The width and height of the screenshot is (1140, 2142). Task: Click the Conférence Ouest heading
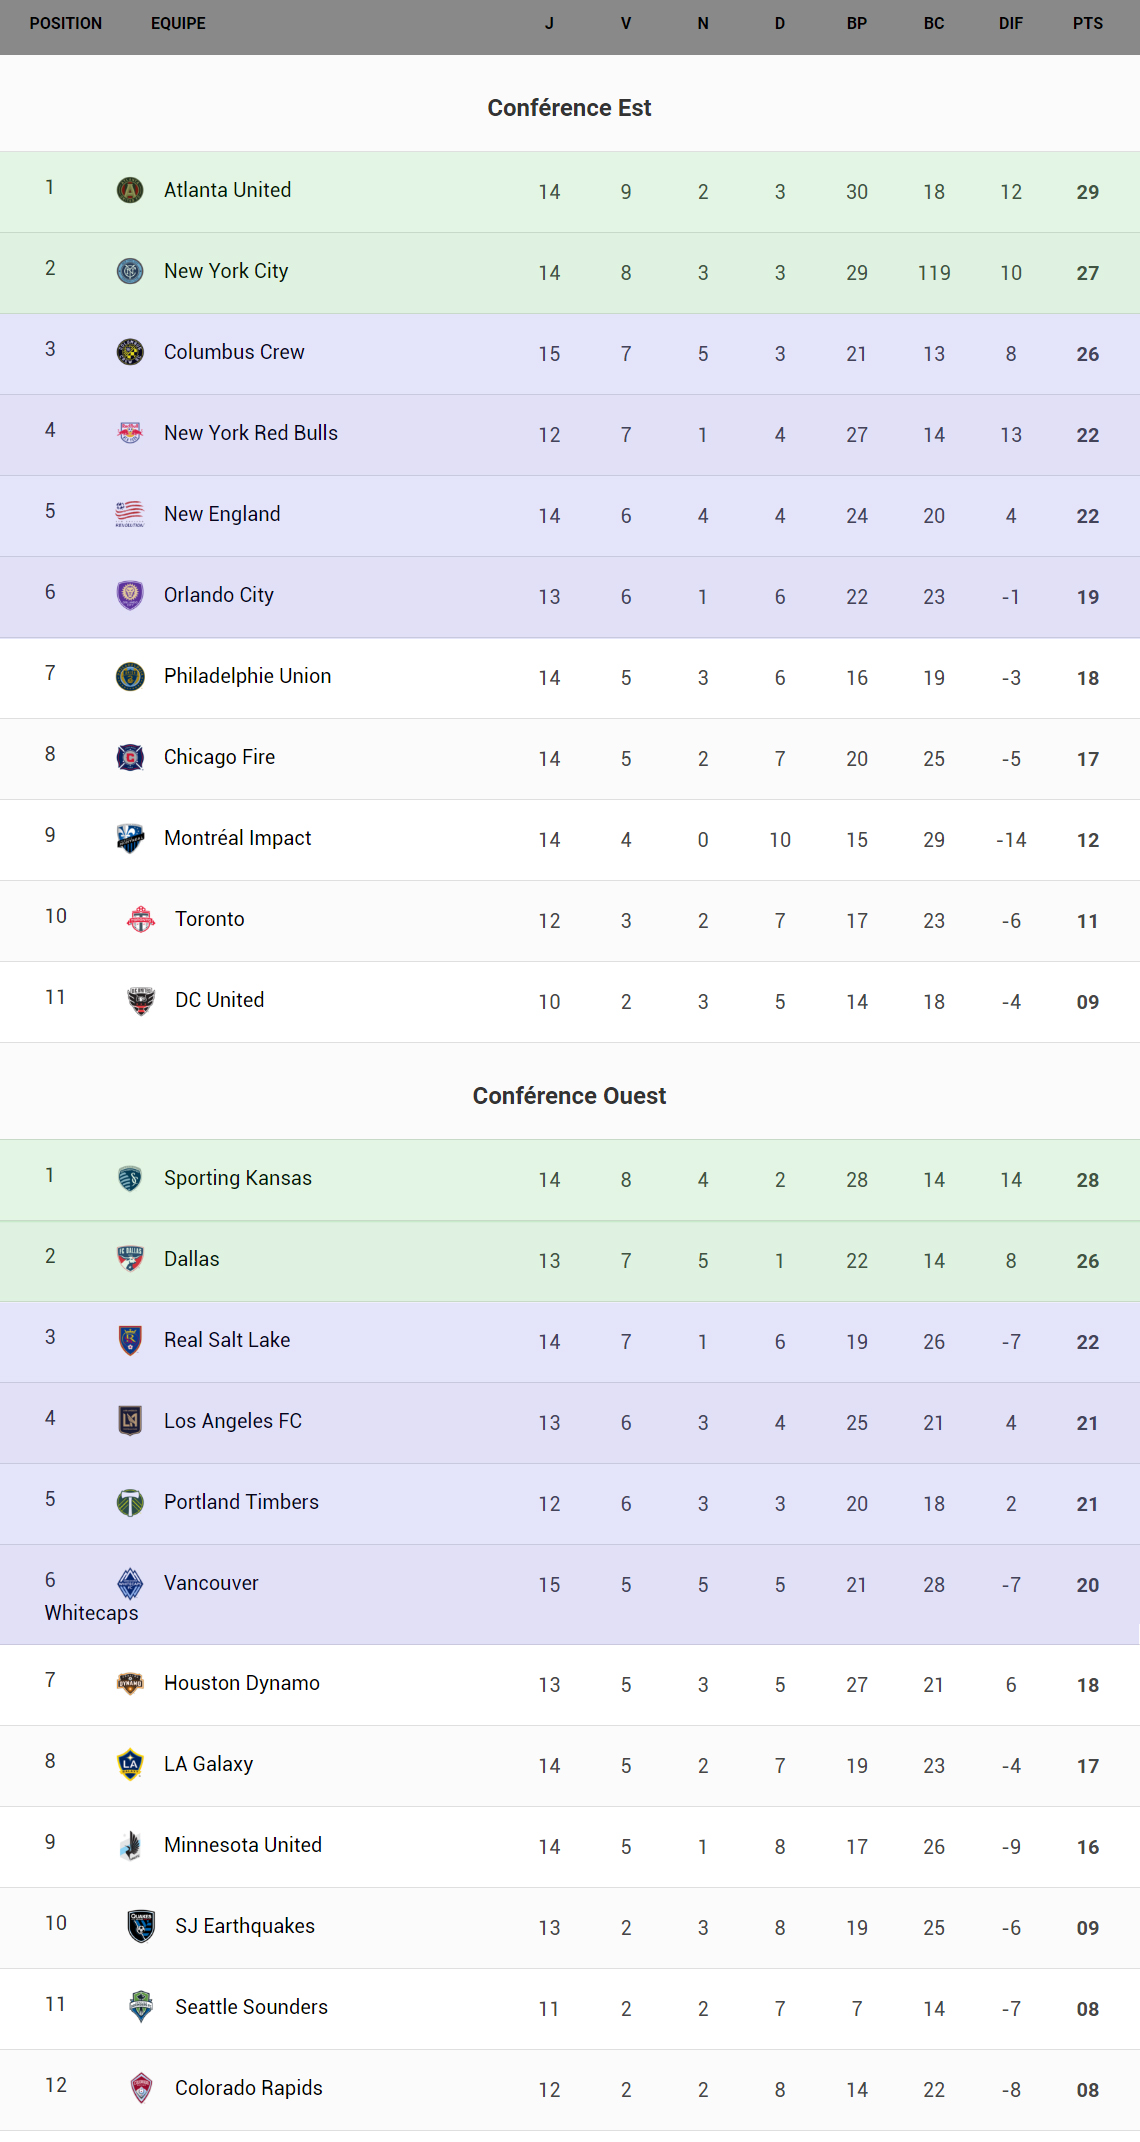tap(569, 1096)
